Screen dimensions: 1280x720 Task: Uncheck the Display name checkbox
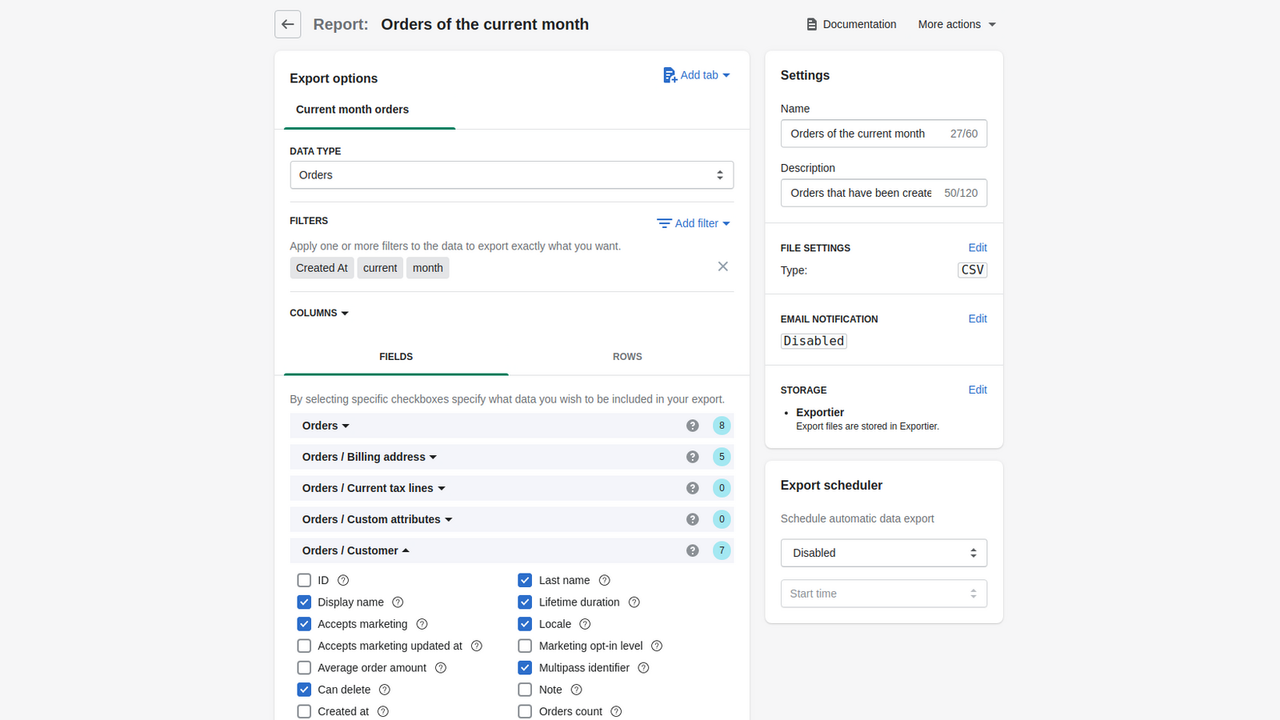tap(304, 602)
